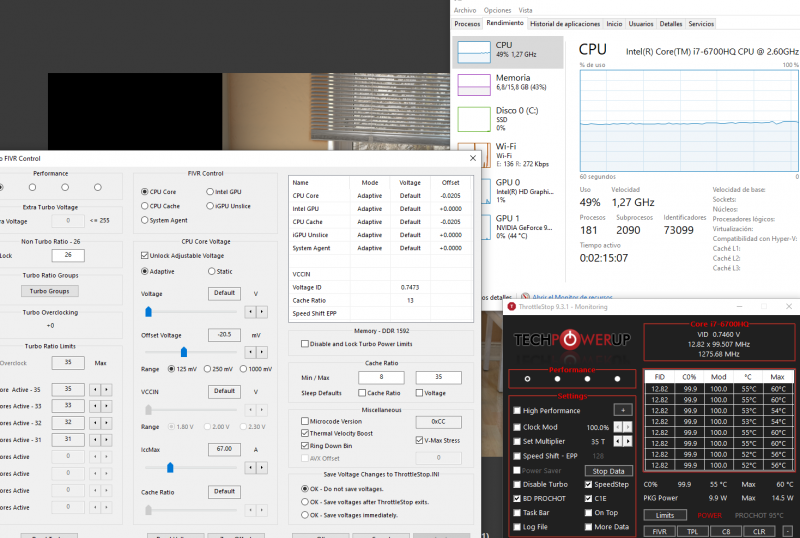Image resolution: width=800 pixels, height=538 pixels.
Task: Lower the Active - 32 turbo ratio arrow
Action: (95, 423)
